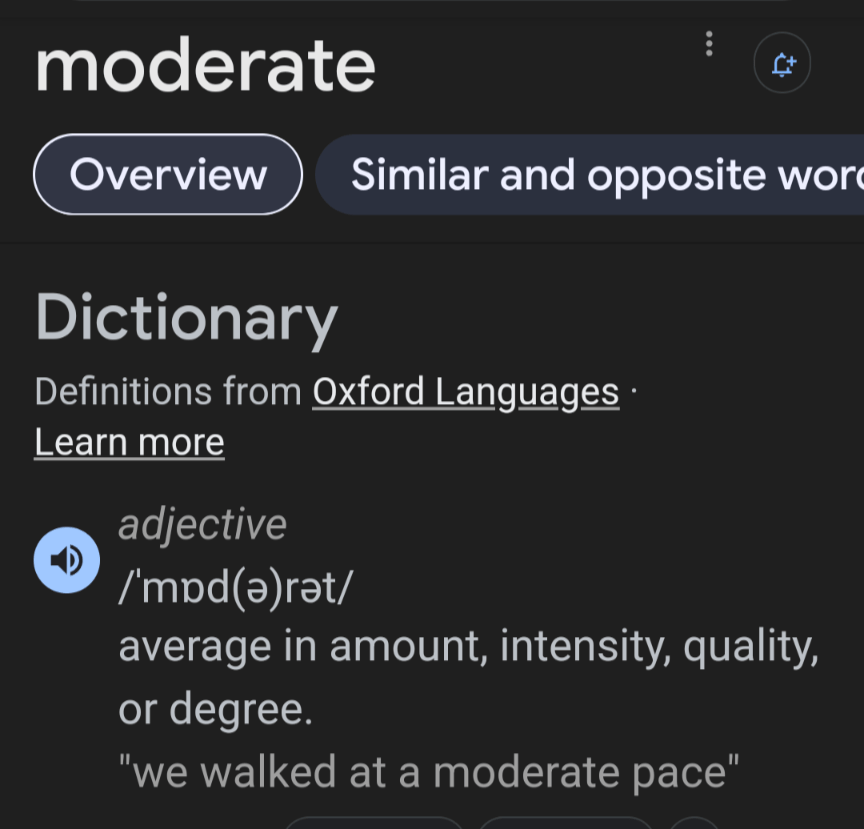Open the Oxford Languages link
Viewport: 864px width, 829px height.
[x=465, y=392]
